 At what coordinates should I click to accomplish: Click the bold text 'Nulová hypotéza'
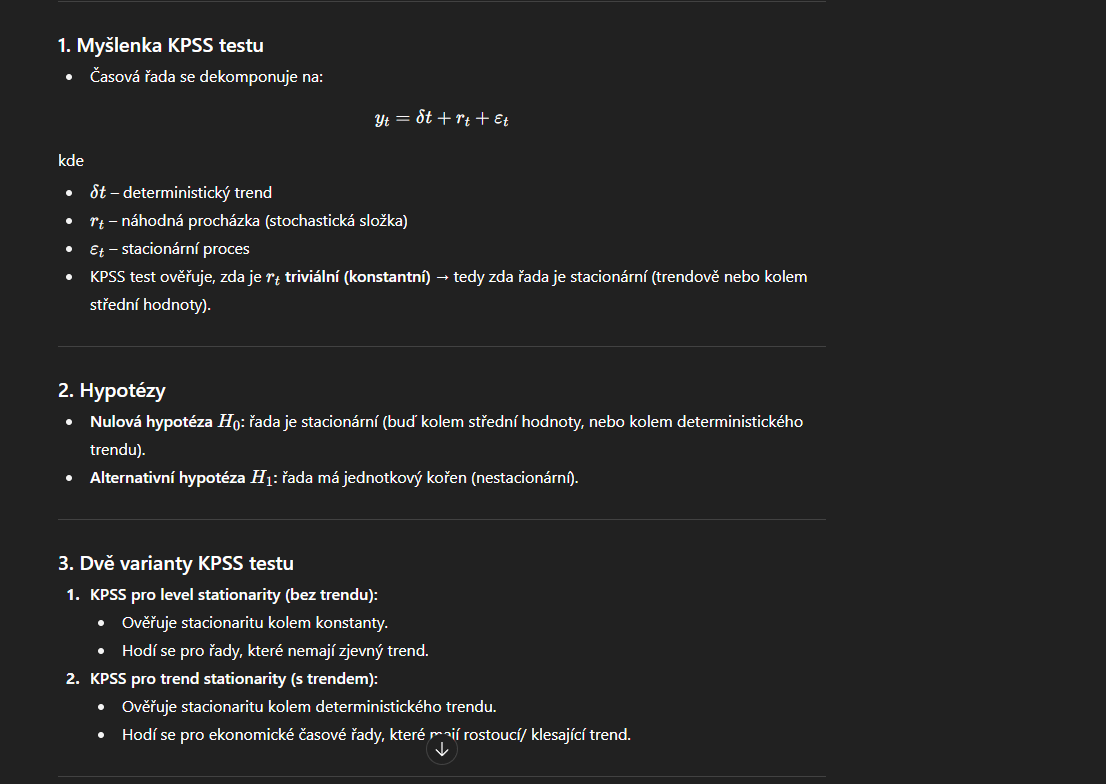tap(151, 422)
